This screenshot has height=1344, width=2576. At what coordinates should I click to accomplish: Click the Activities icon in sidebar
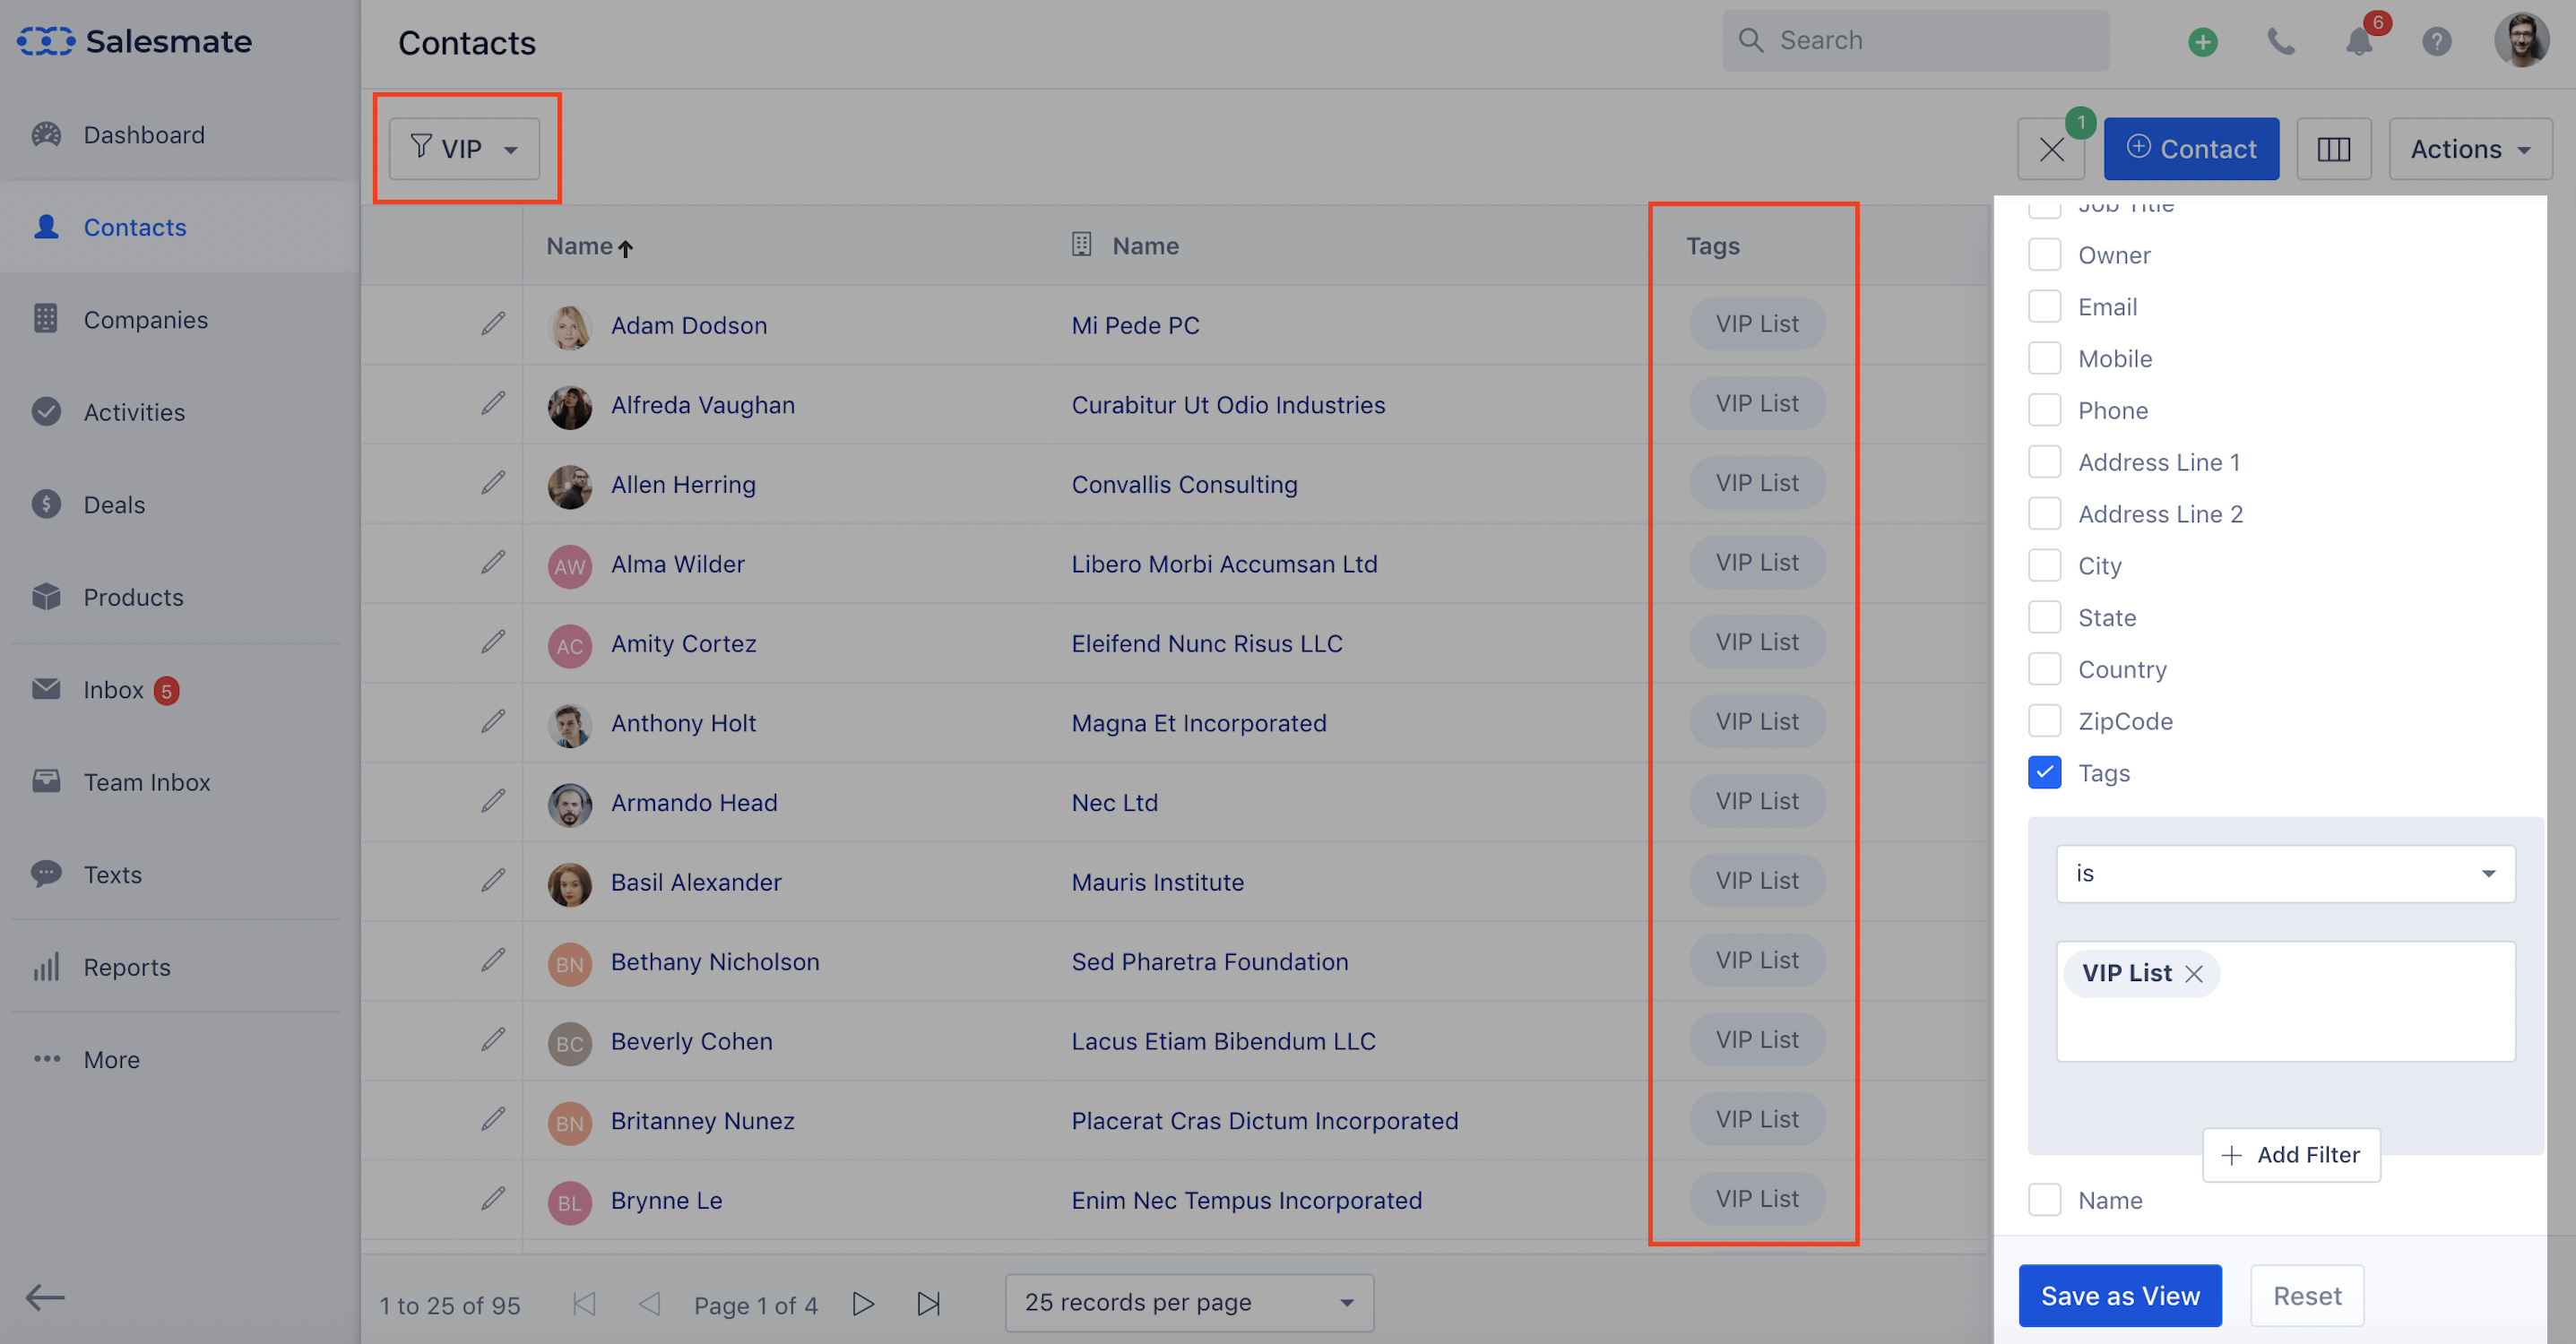[x=48, y=410]
